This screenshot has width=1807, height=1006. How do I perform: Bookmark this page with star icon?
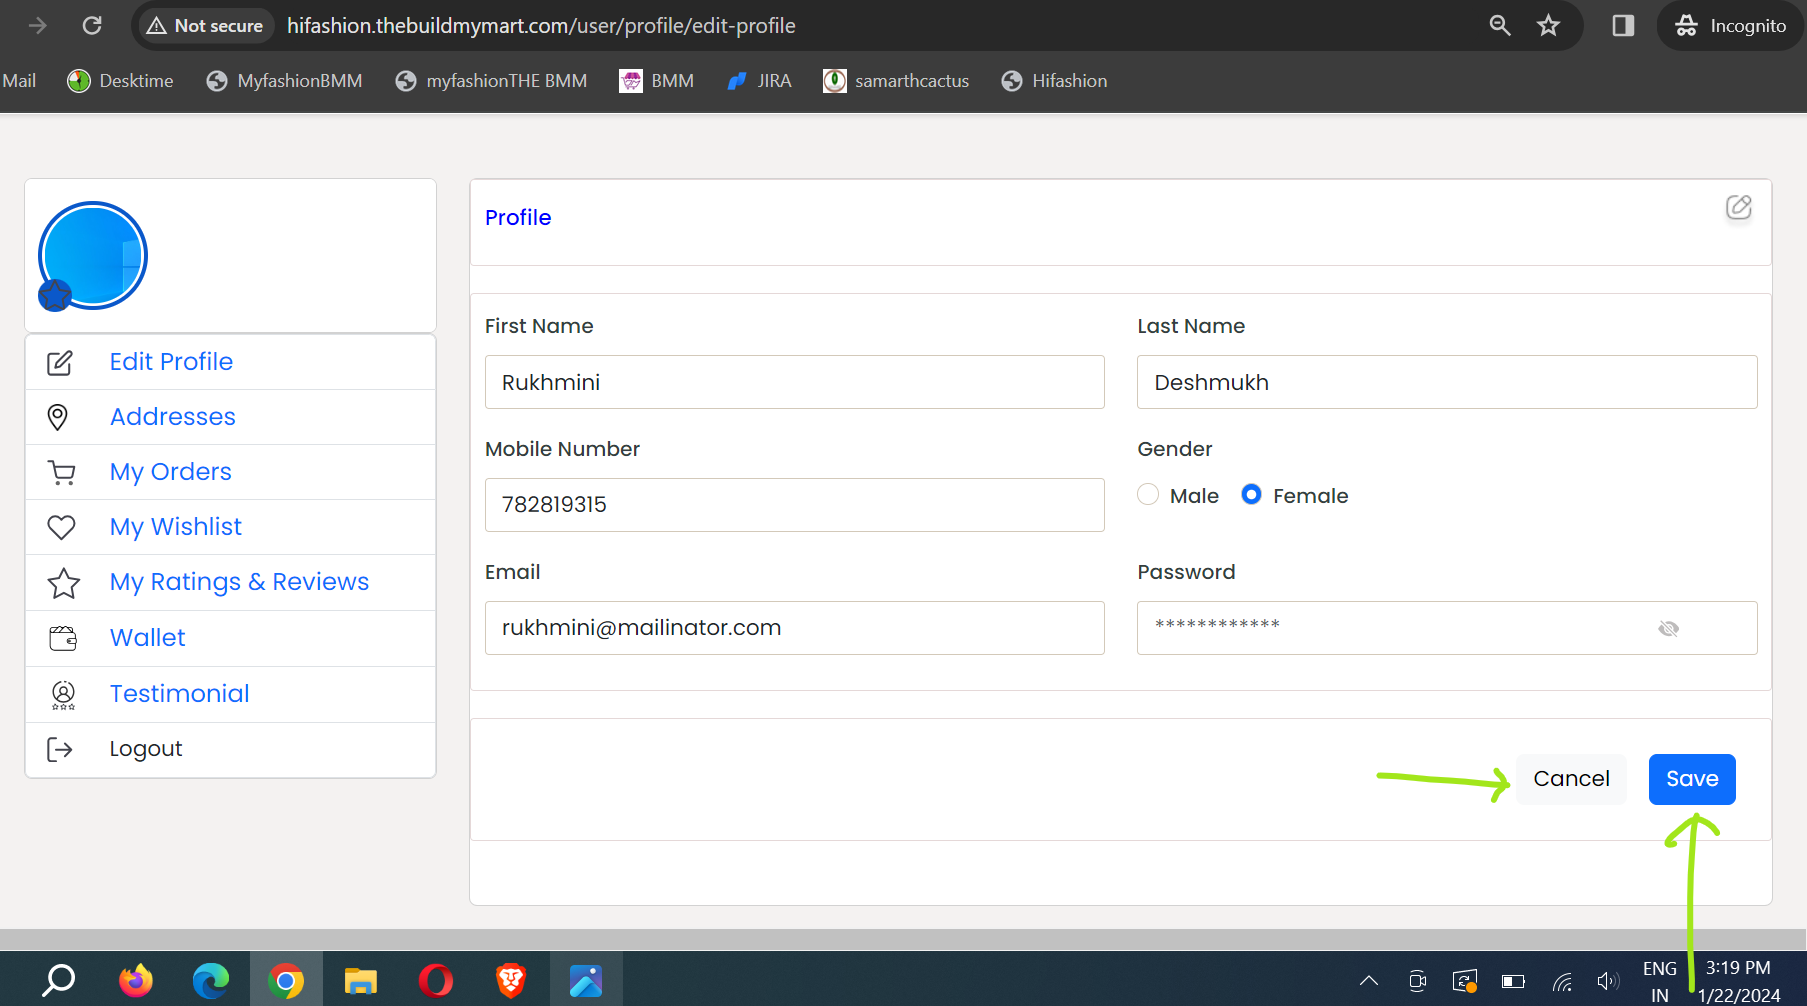(x=1549, y=25)
